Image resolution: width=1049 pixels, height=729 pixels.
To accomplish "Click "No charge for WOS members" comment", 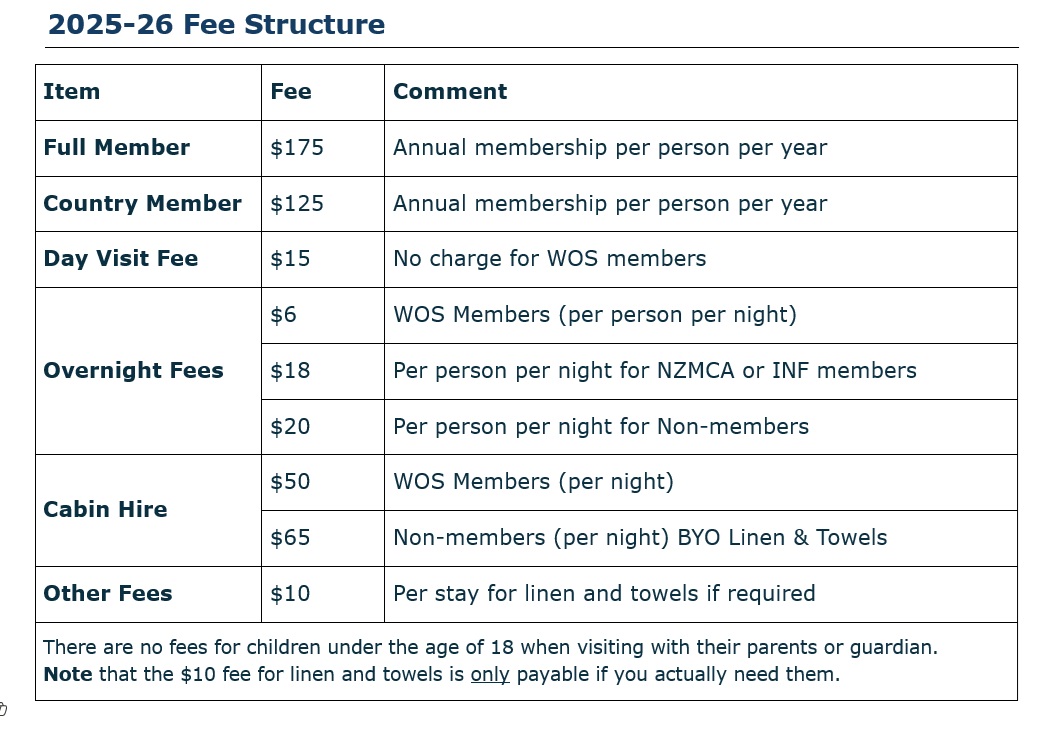I will (x=549, y=259).
